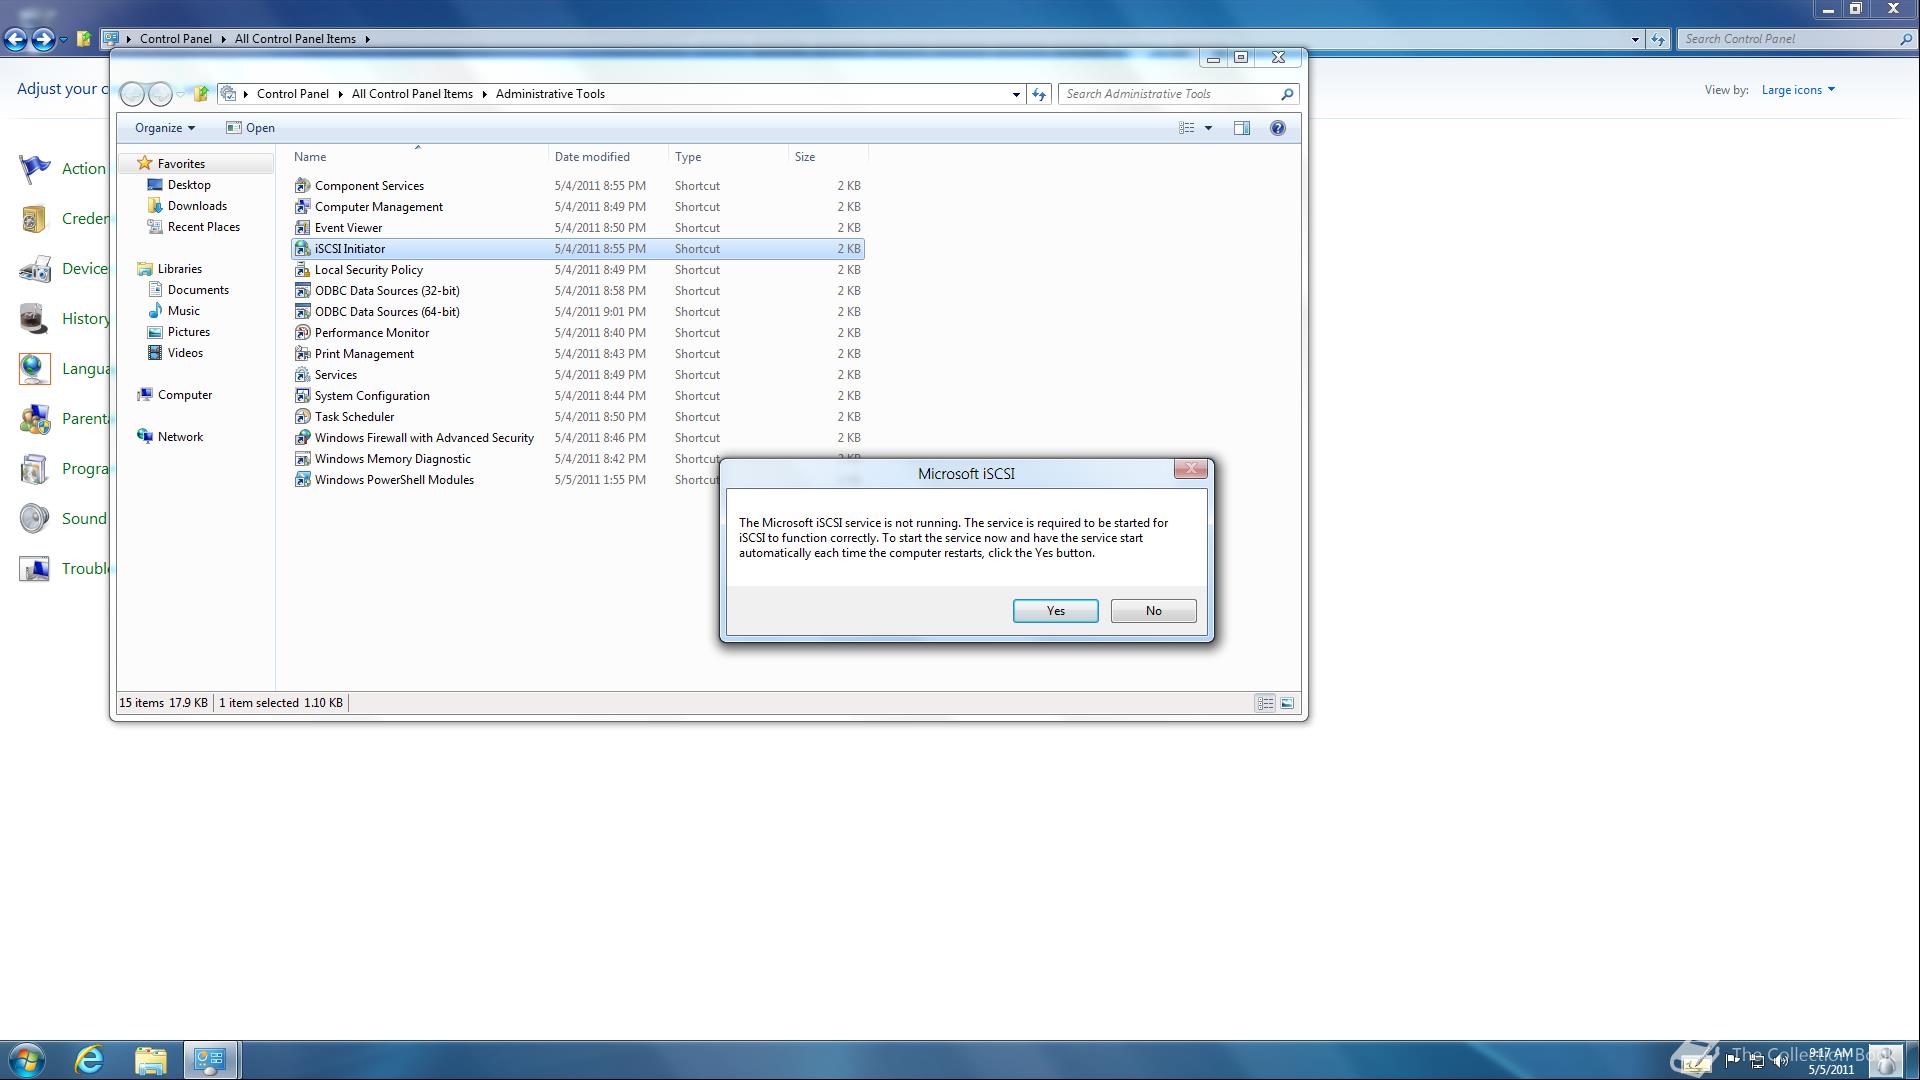Click volume icon in system tray
The image size is (1920, 1080).
1780,1061
